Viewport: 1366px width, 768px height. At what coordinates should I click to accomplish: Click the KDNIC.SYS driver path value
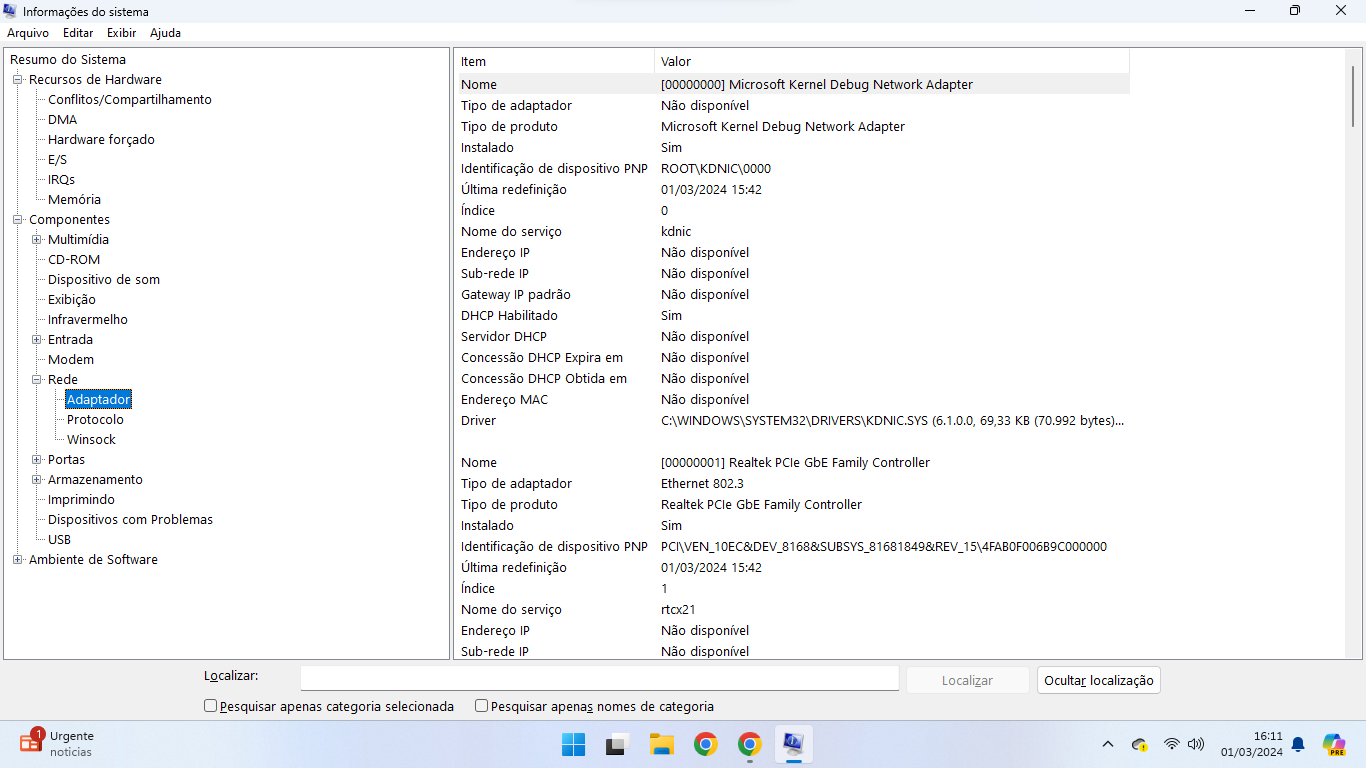[x=892, y=421]
